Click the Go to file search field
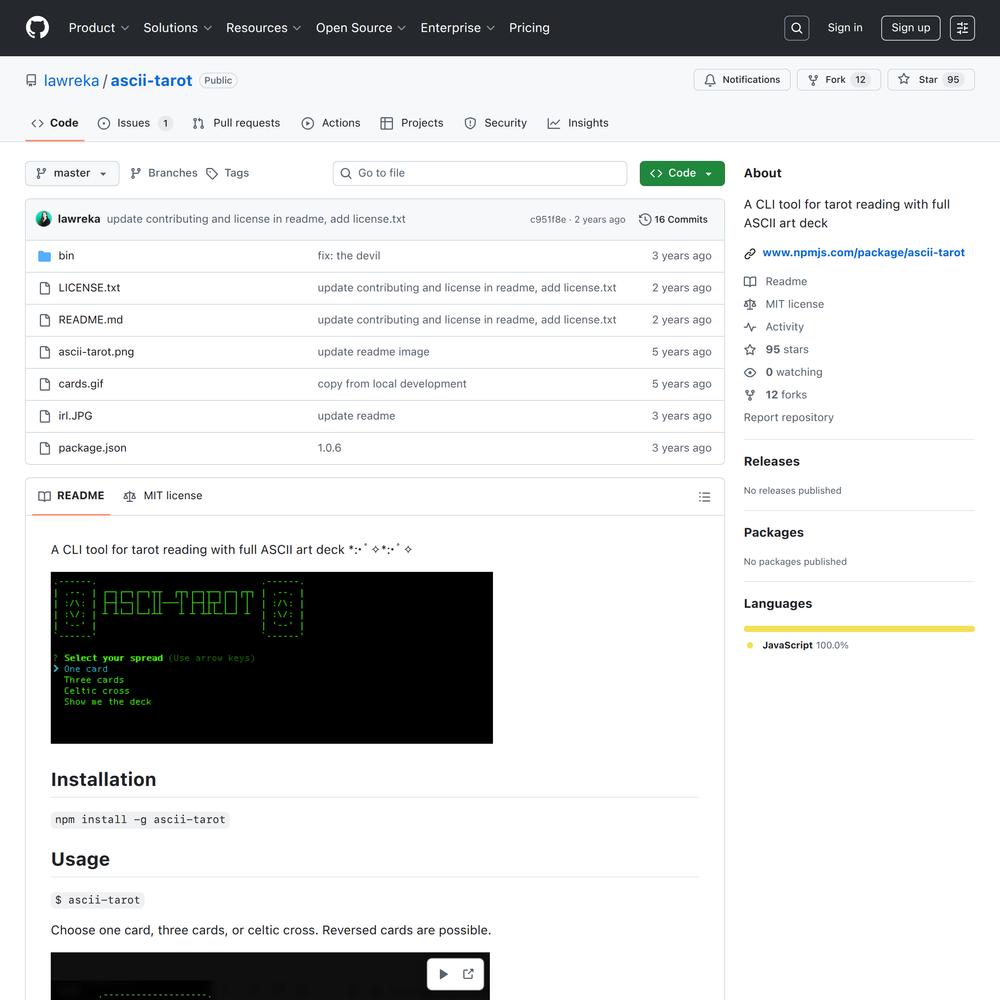 [x=480, y=173]
